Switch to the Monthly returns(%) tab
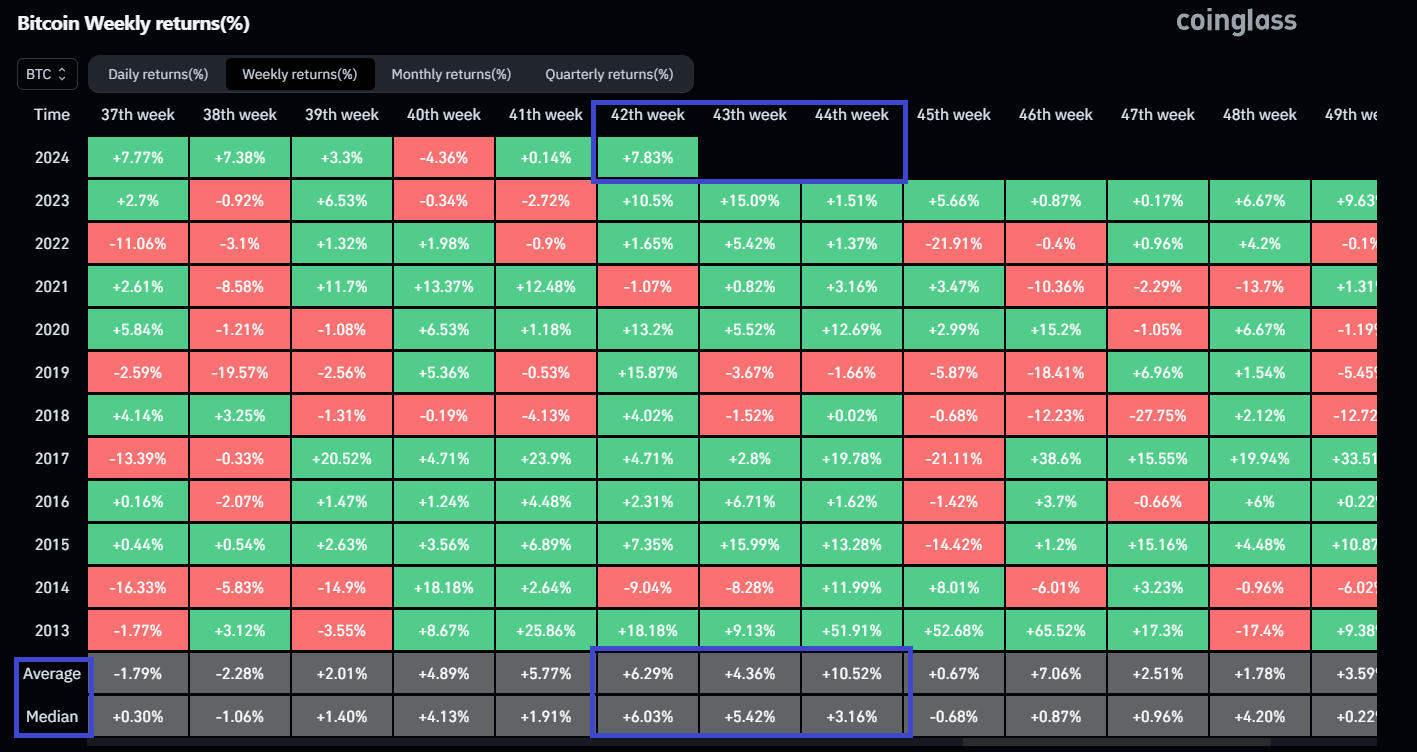 [451, 74]
